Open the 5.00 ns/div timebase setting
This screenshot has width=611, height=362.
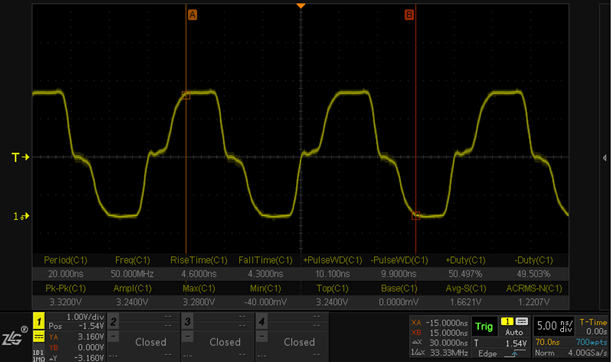[554, 326]
